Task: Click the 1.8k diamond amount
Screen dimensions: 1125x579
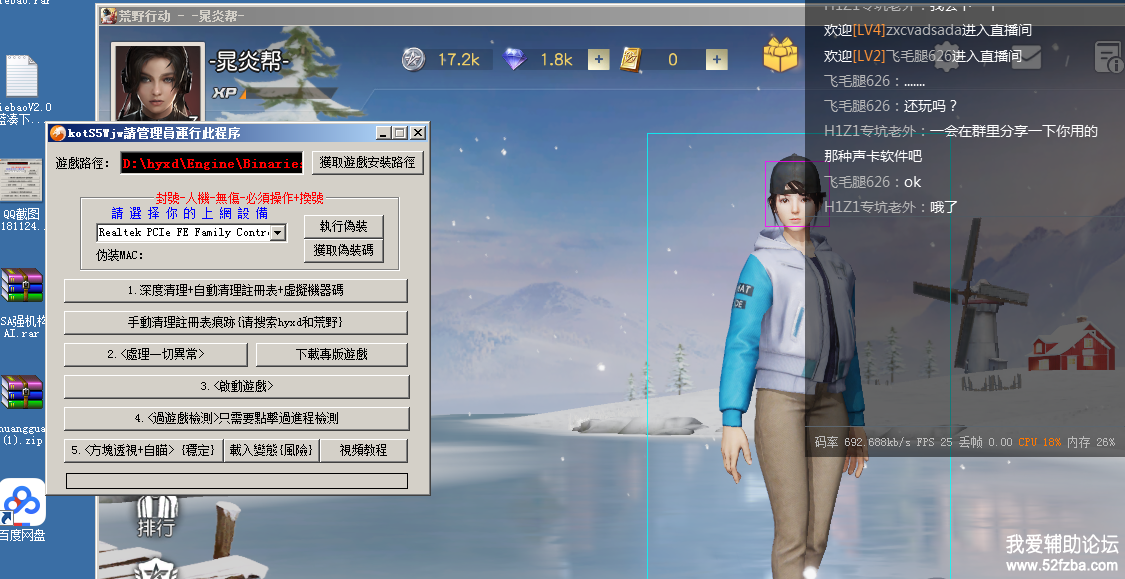Action: [x=556, y=60]
